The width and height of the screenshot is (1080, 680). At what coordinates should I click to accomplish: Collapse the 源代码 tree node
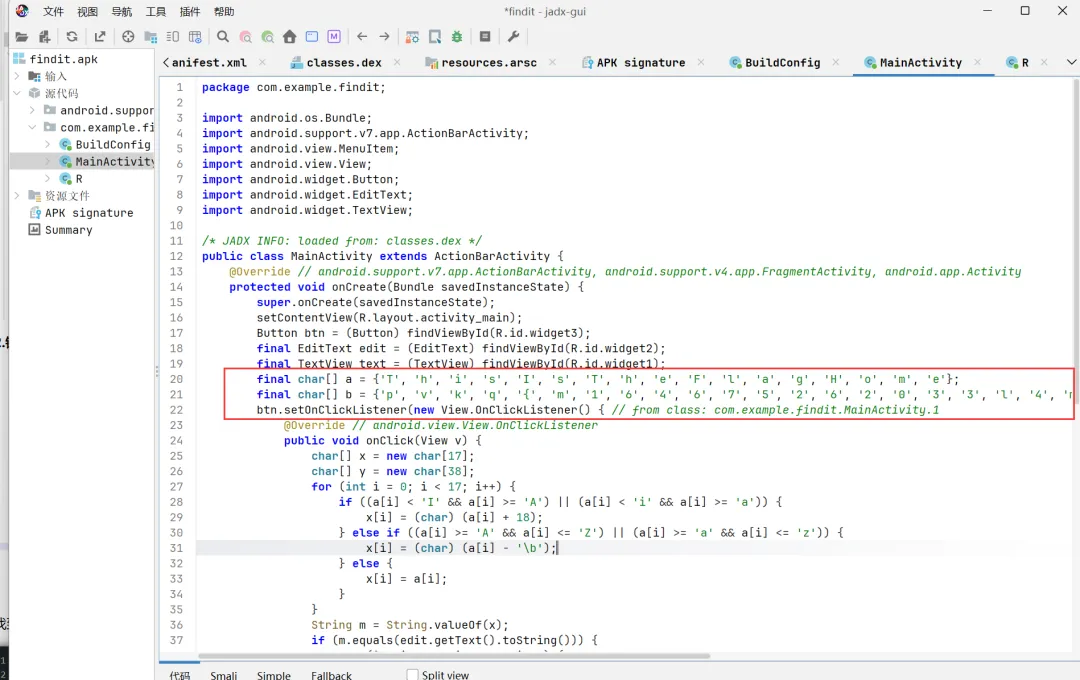[x=17, y=93]
